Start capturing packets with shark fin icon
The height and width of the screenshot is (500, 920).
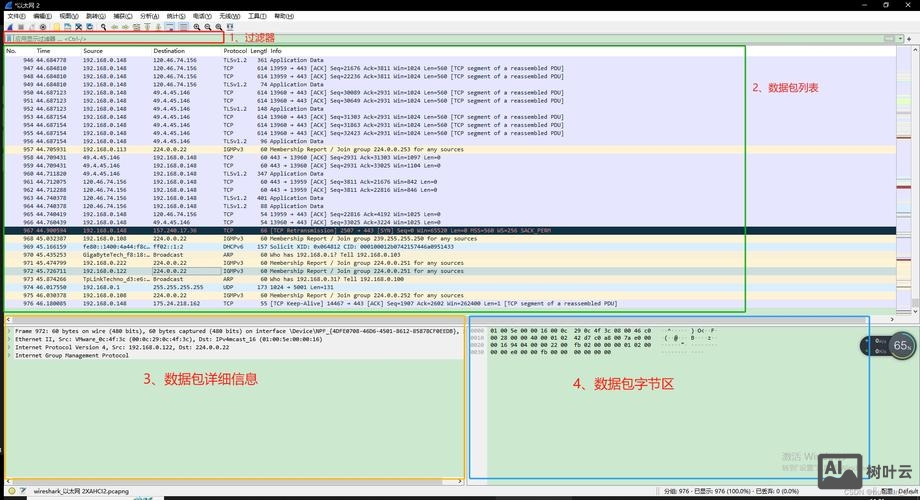[9, 27]
